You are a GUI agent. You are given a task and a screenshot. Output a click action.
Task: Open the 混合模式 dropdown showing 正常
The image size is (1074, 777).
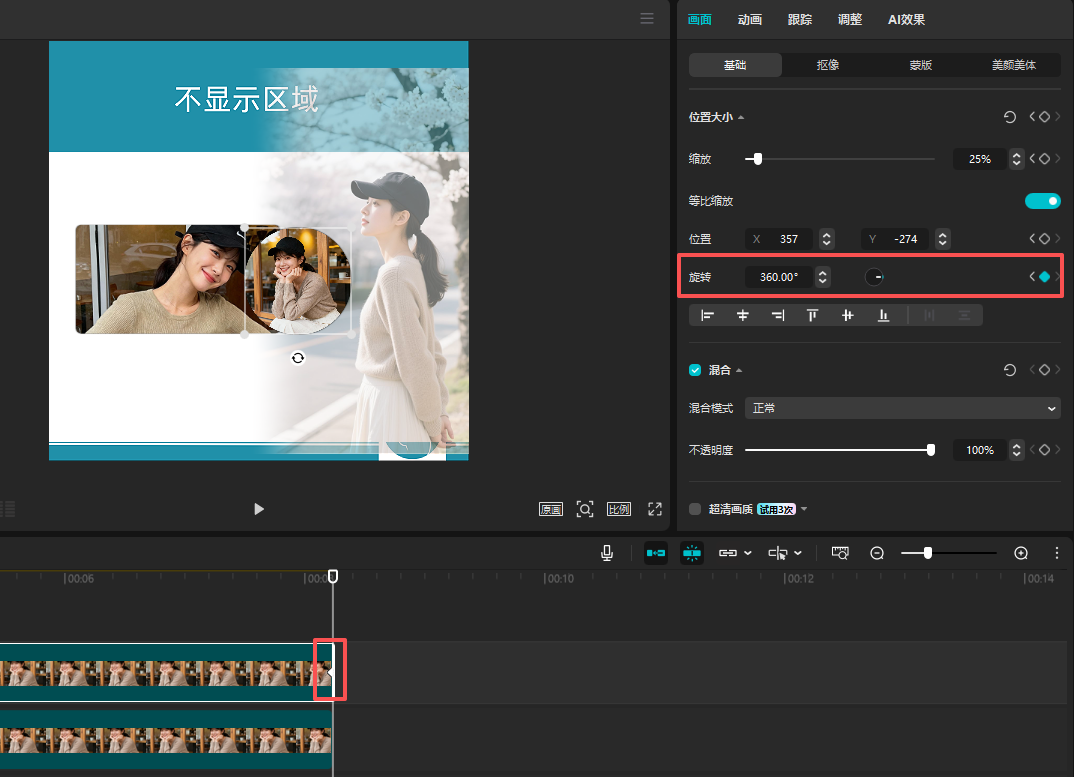point(902,408)
